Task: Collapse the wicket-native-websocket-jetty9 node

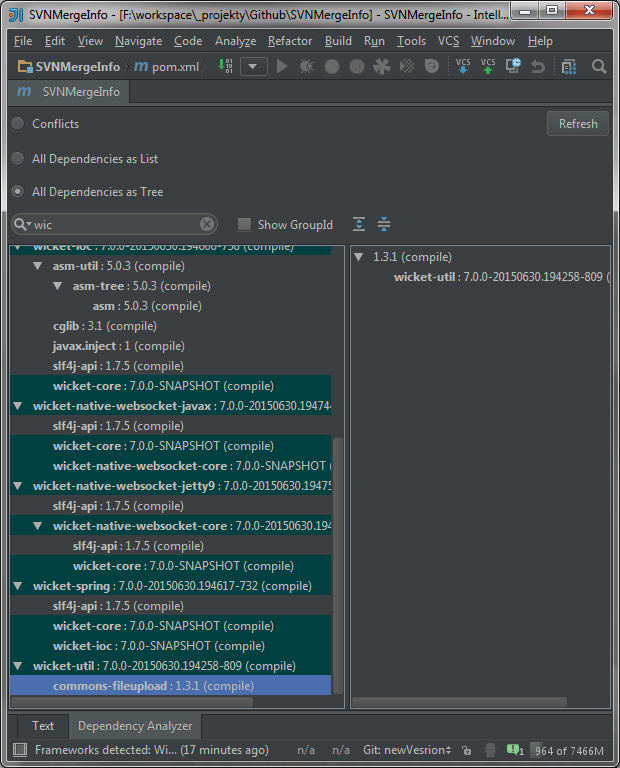Action: click(18, 486)
